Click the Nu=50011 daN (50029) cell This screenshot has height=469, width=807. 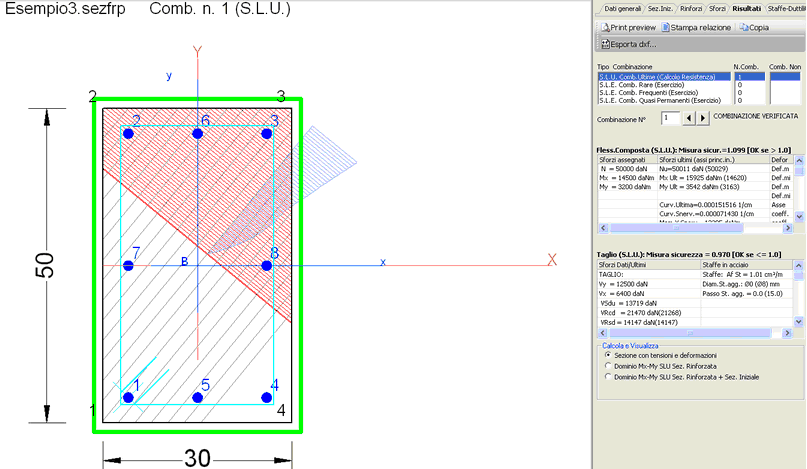[x=713, y=169]
